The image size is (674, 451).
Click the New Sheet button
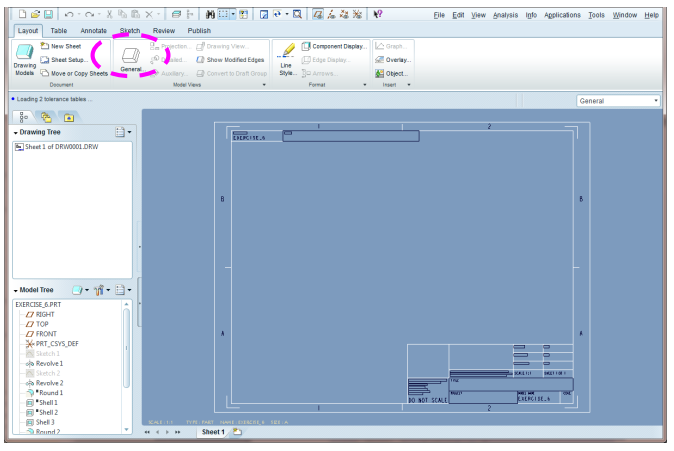[66, 47]
